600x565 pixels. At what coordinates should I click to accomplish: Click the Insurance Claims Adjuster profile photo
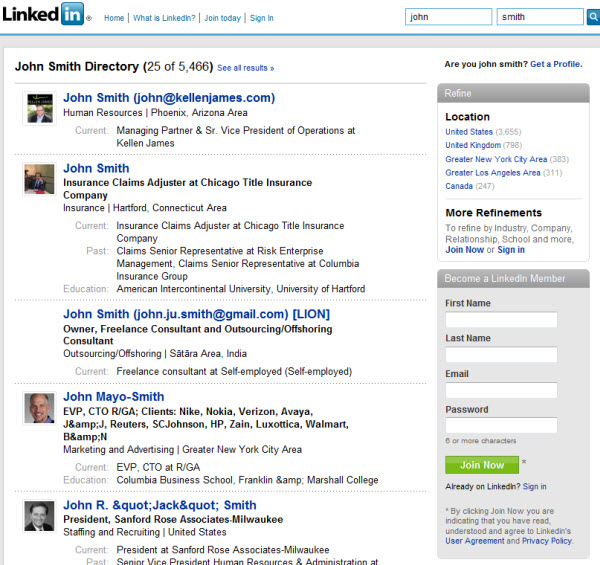click(40, 179)
